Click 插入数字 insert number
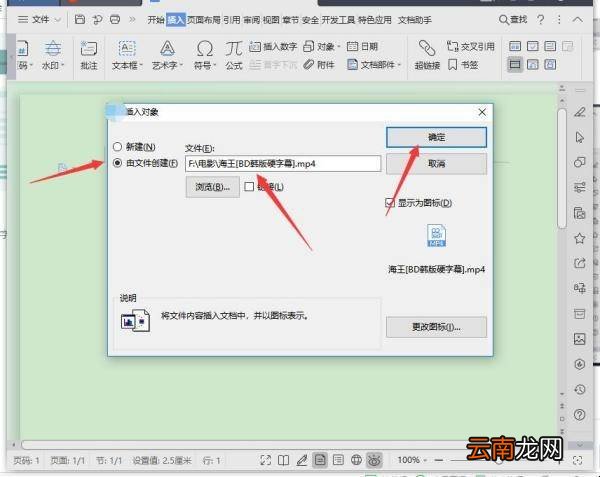The height and width of the screenshot is (477, 600). pyautogui.click(x=273, y=47)
